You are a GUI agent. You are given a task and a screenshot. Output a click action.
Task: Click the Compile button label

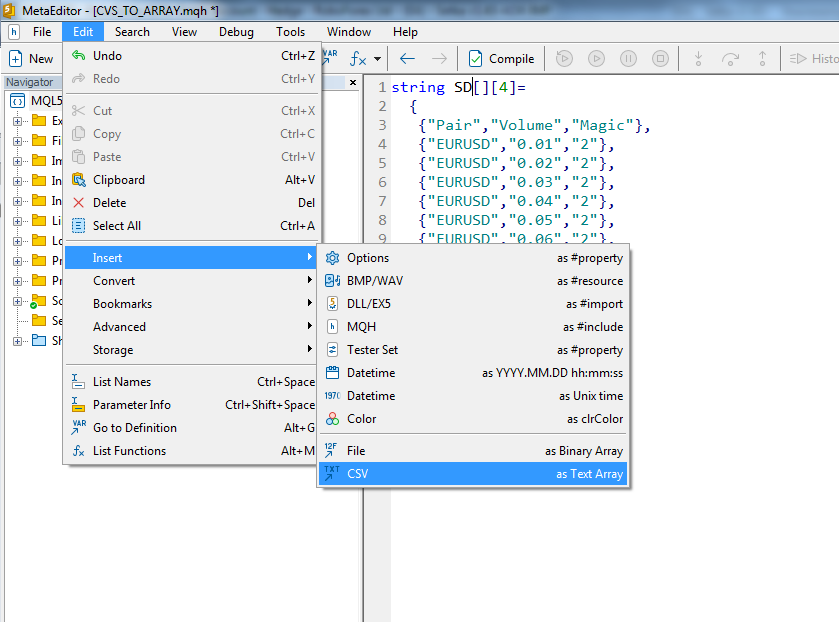[512, 59]
